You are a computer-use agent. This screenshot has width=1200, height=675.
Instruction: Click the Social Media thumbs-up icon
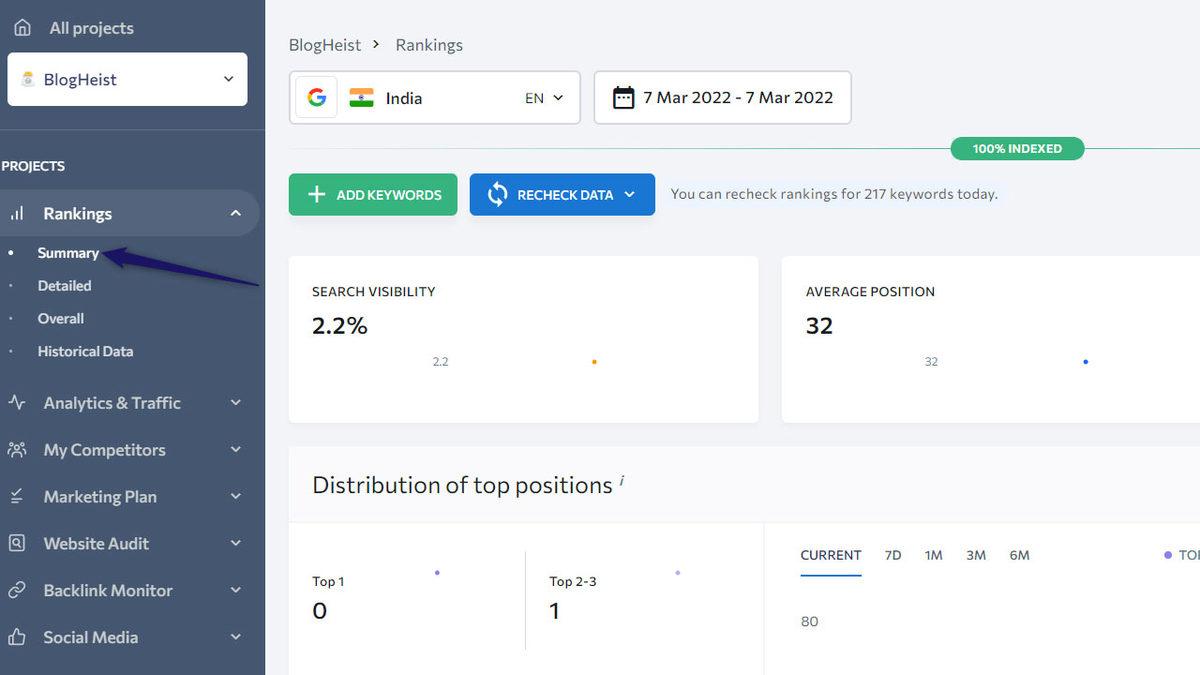click(x=17, y=637)
